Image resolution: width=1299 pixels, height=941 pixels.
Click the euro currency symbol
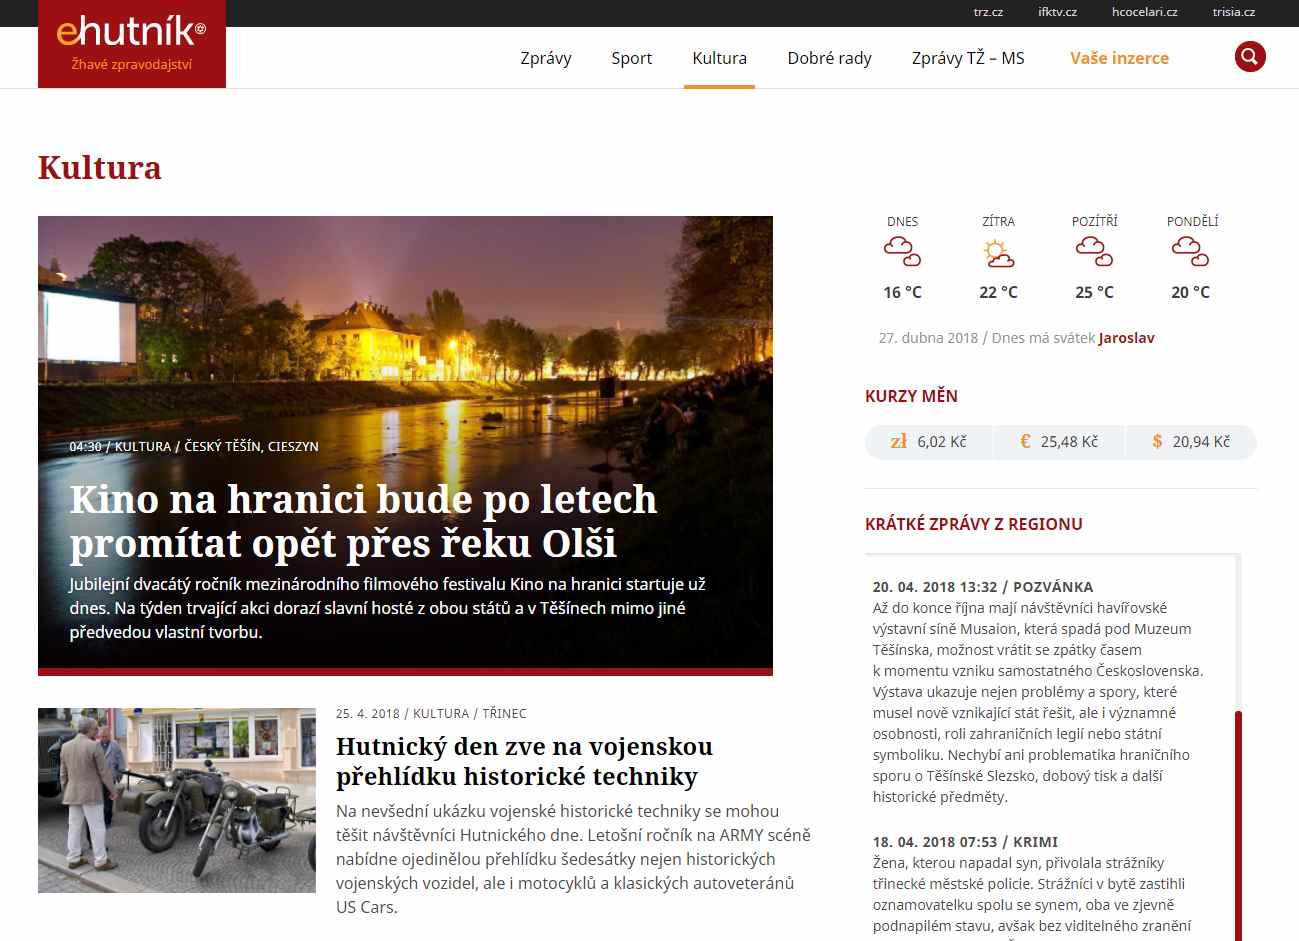1025,441
